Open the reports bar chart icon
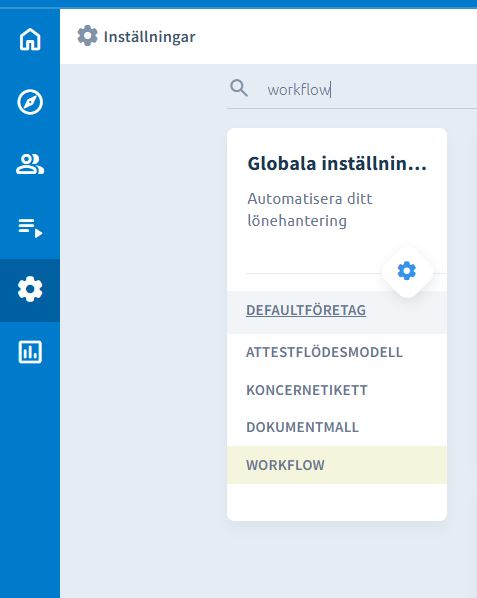477x598 pixels. 30,352
